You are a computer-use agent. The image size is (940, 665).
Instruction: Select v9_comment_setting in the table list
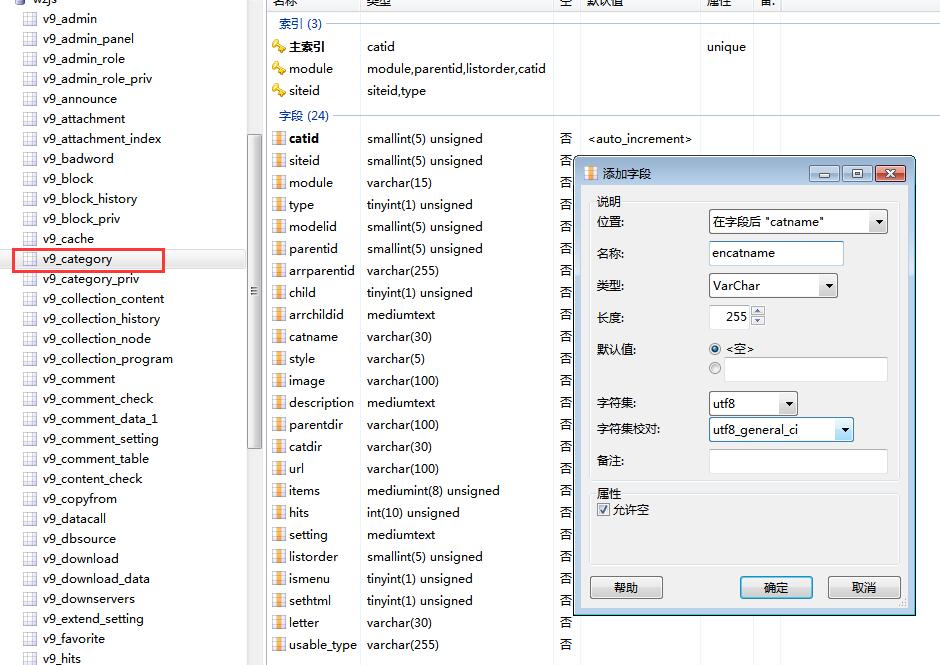100,439
